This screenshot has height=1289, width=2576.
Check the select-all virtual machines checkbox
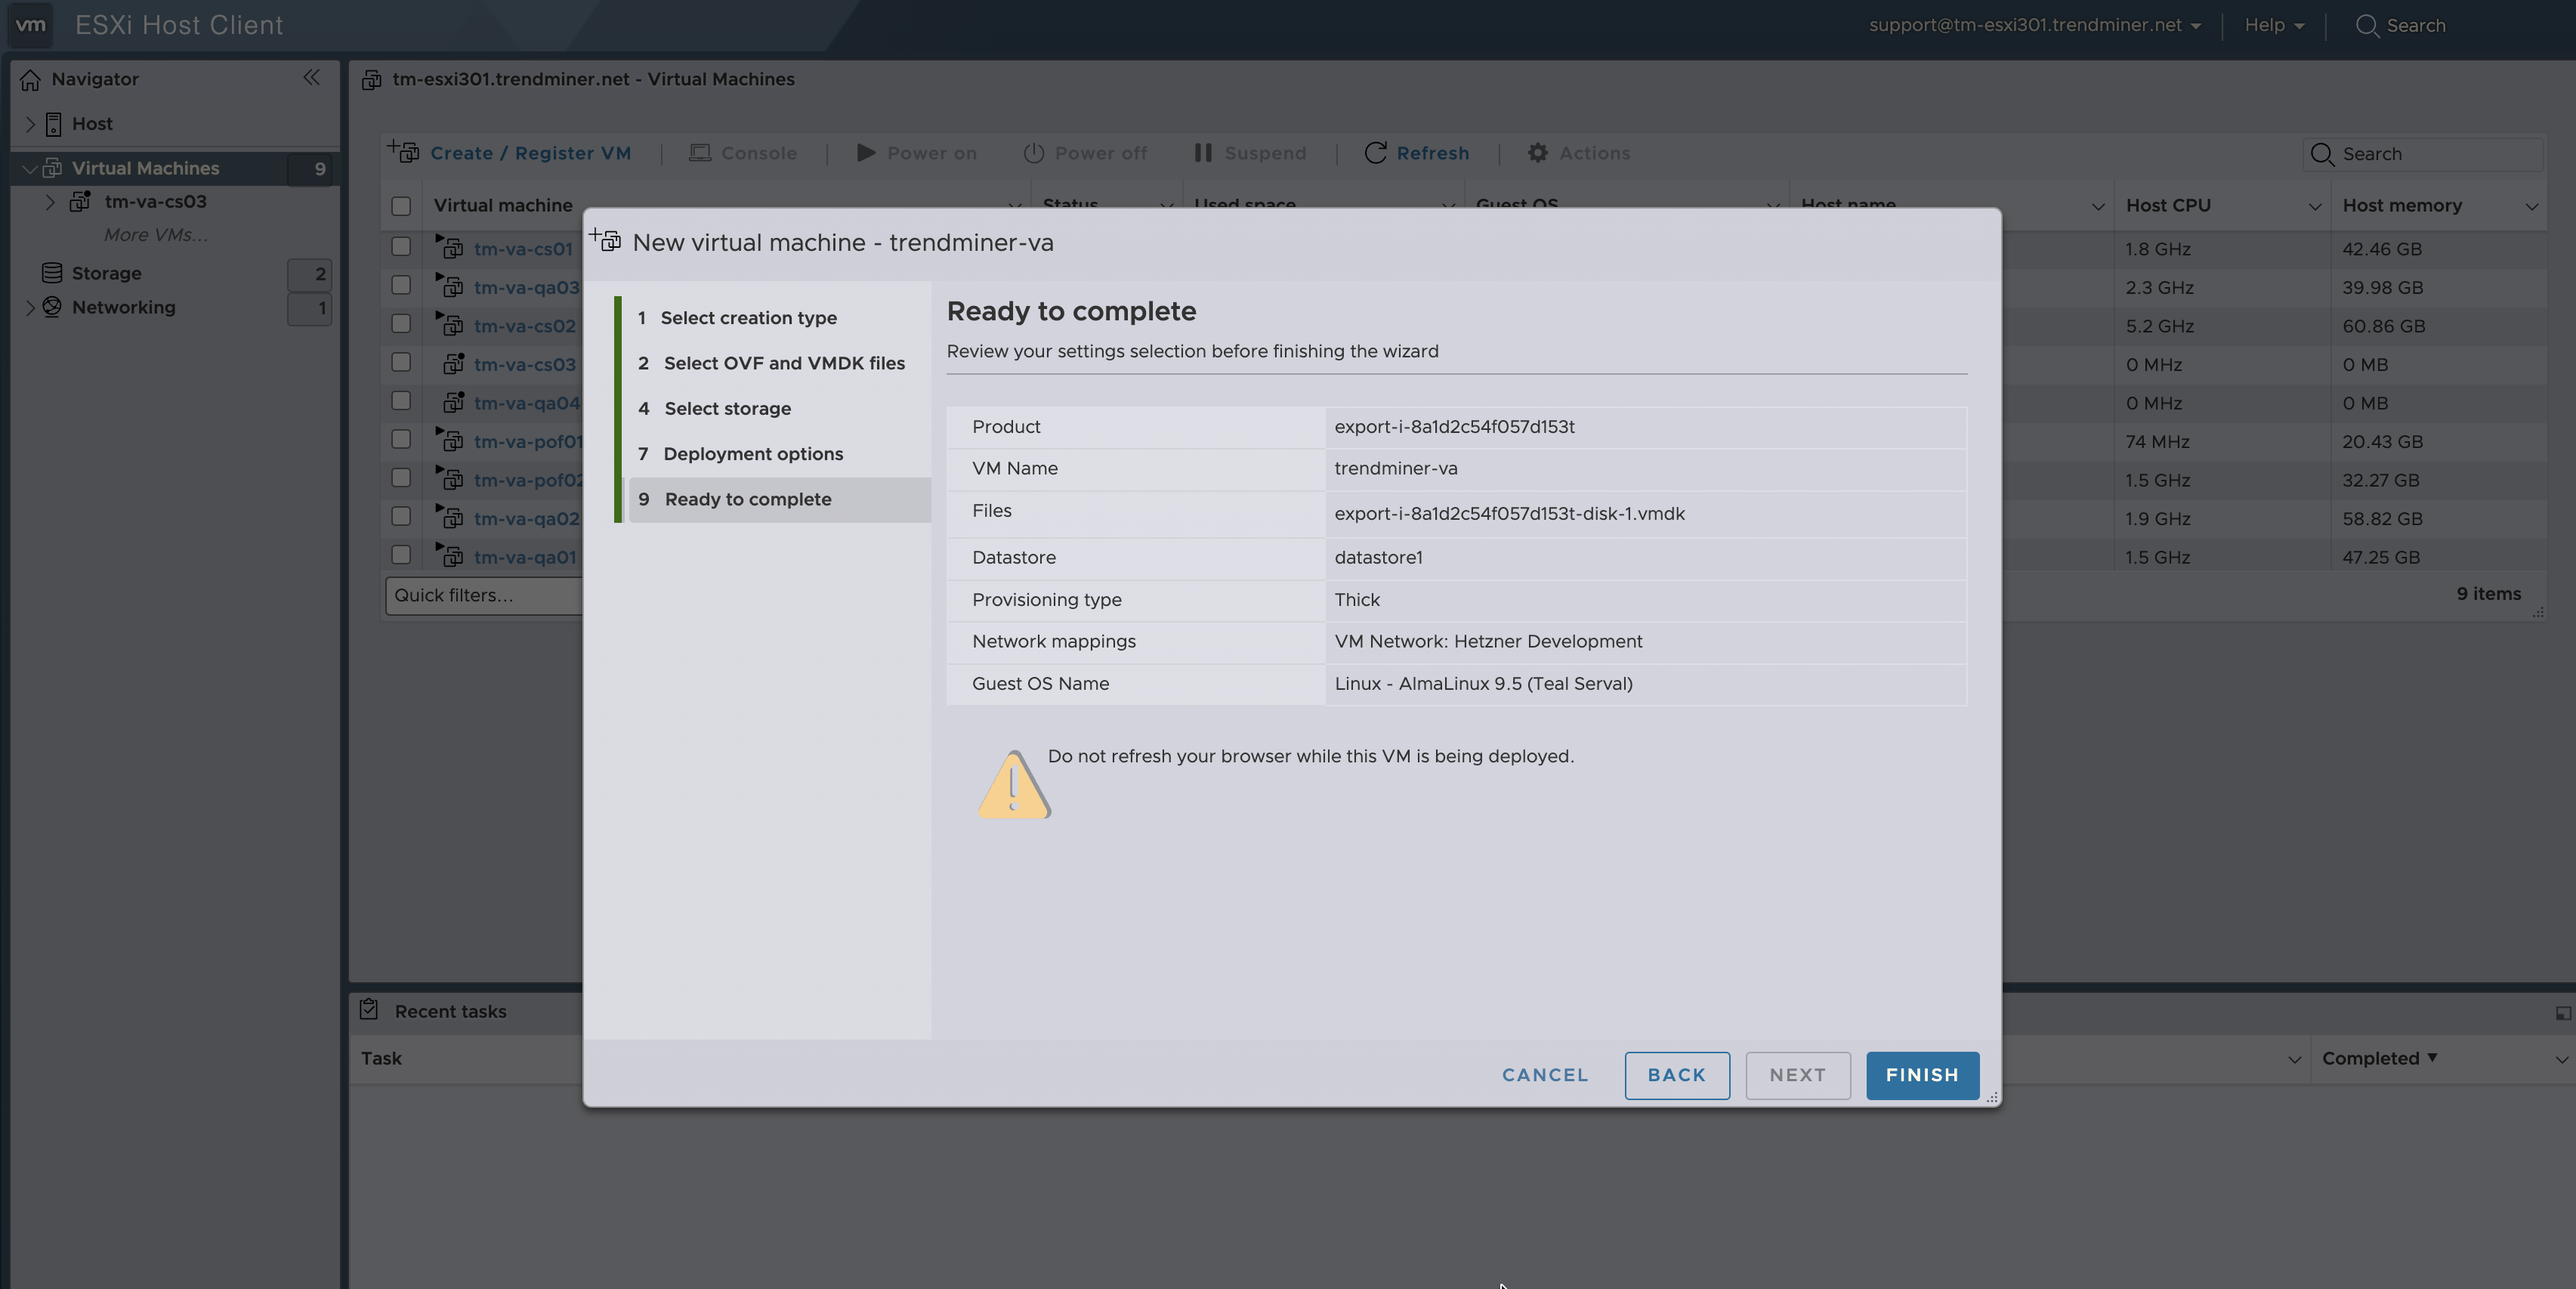click(401, 206)
